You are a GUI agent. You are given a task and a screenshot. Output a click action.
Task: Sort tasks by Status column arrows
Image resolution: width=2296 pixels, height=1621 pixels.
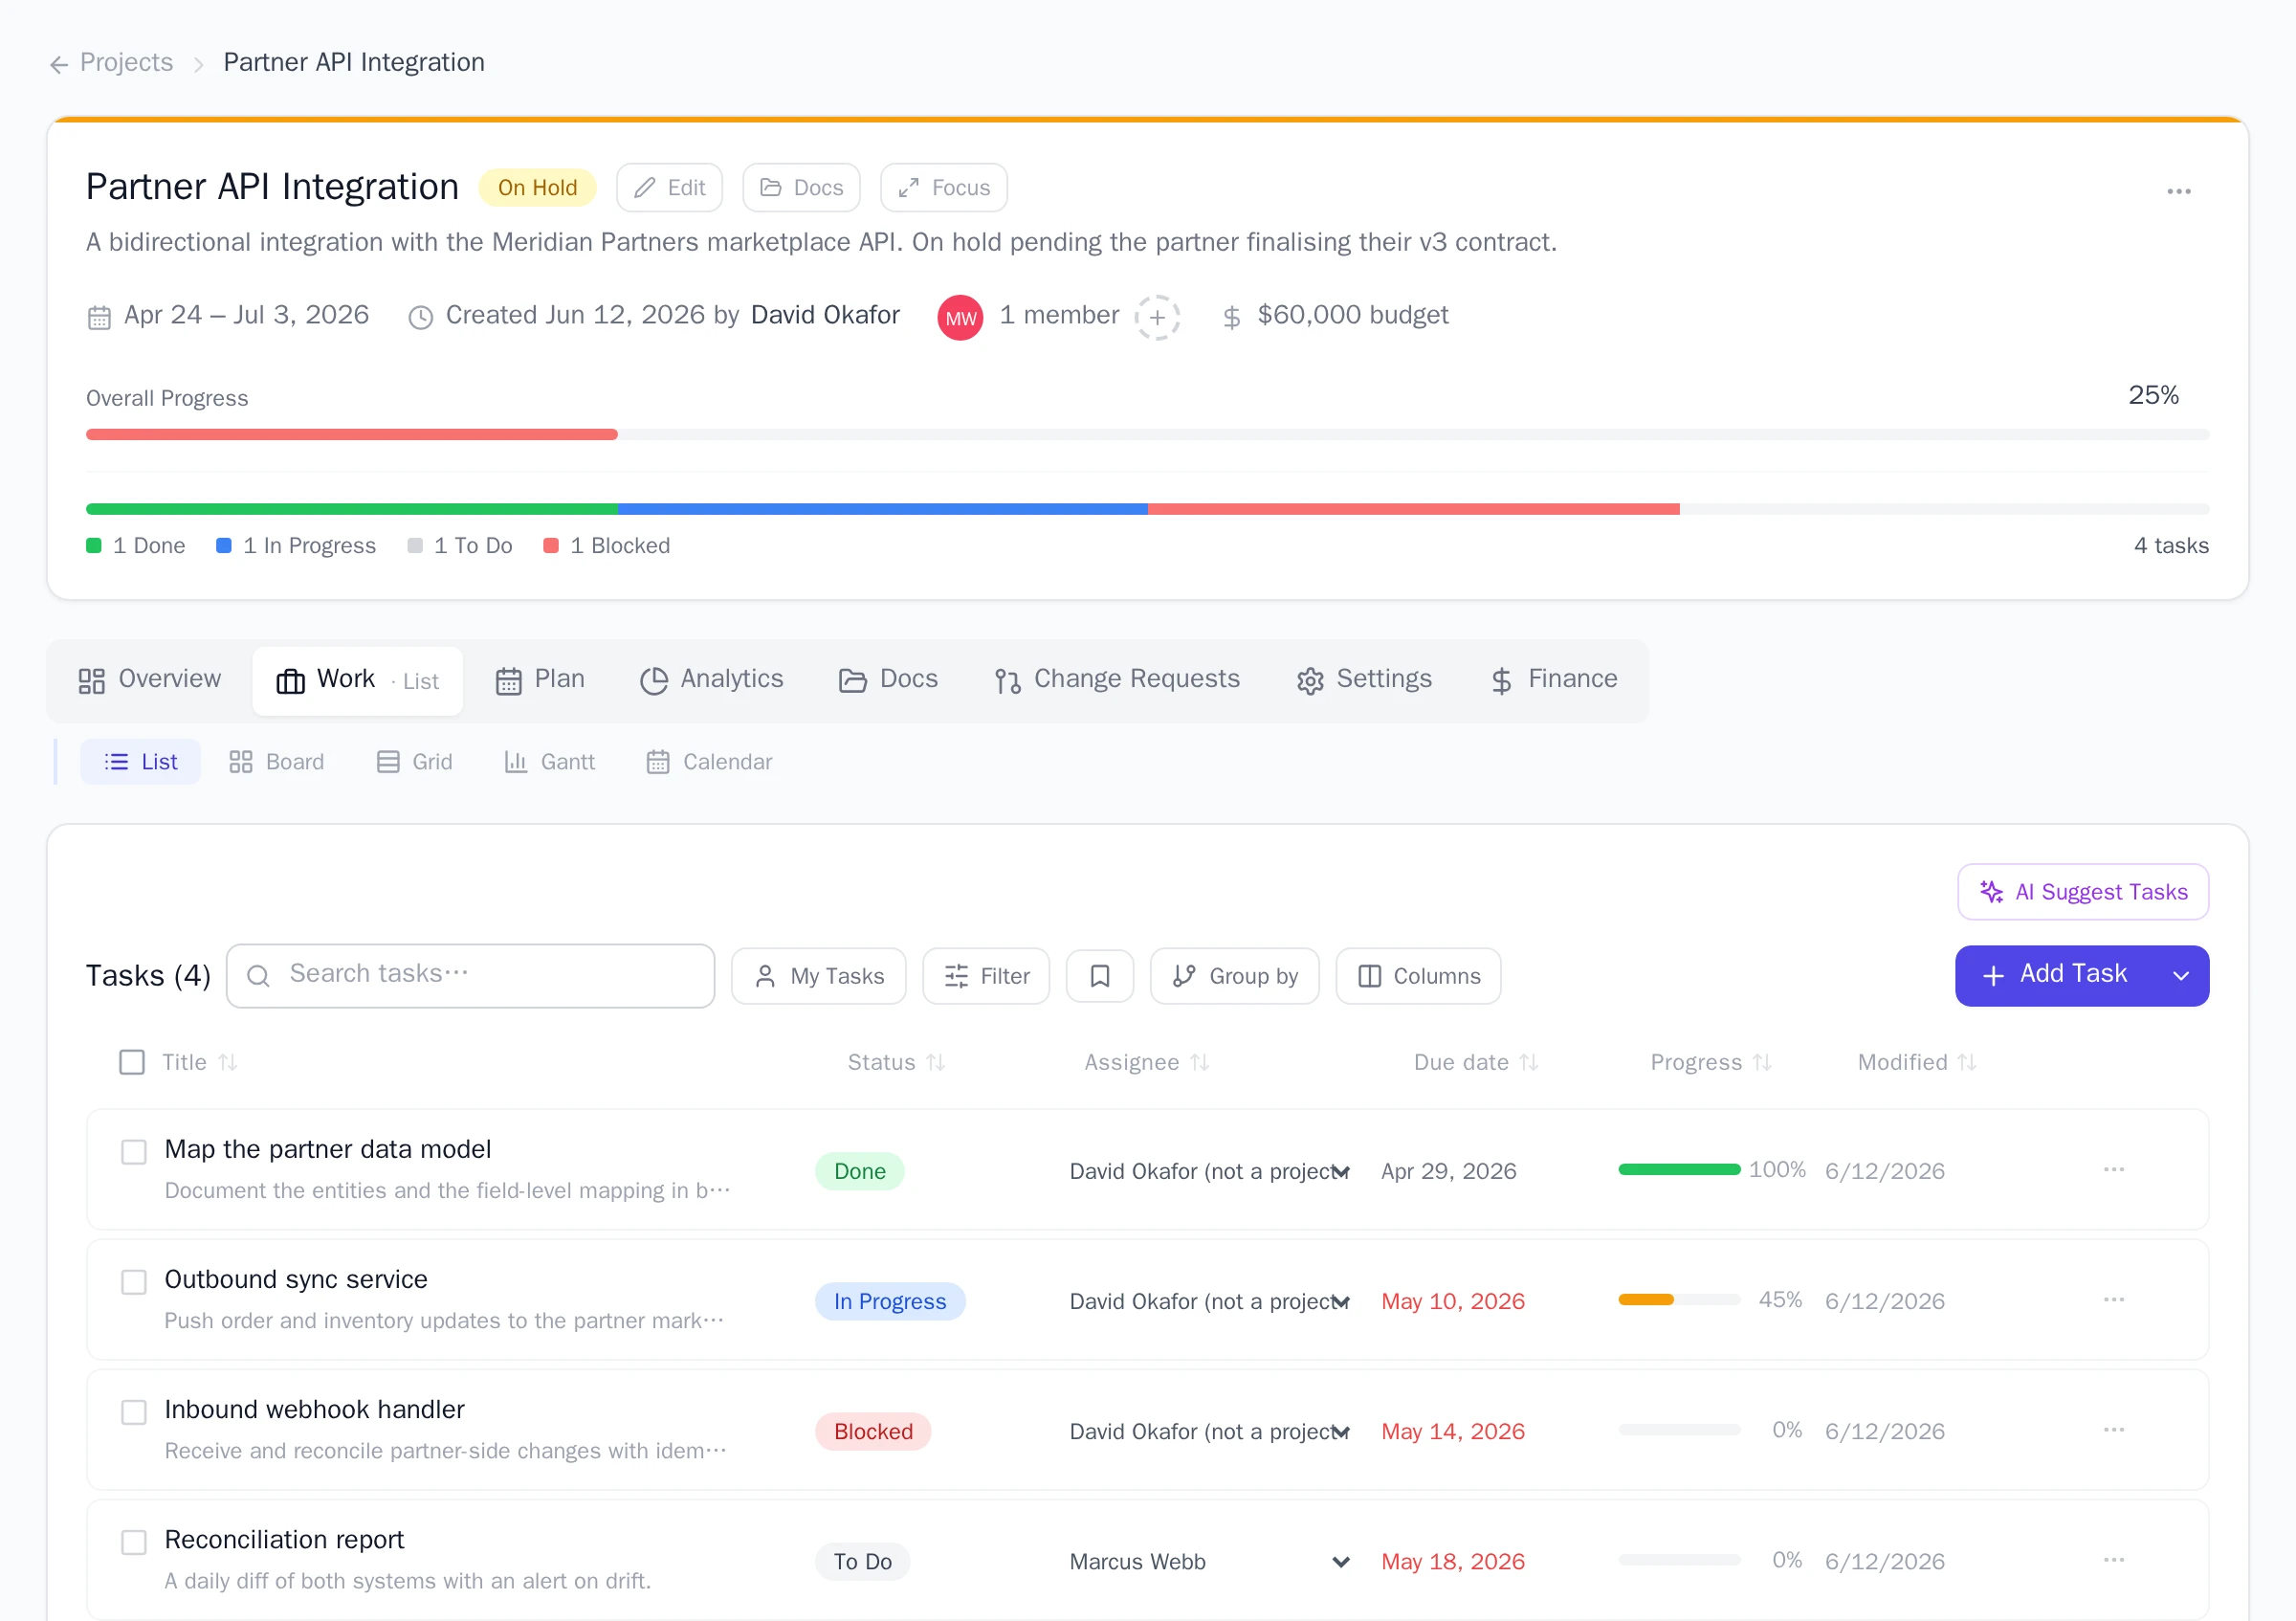(x=936, y=1062)
